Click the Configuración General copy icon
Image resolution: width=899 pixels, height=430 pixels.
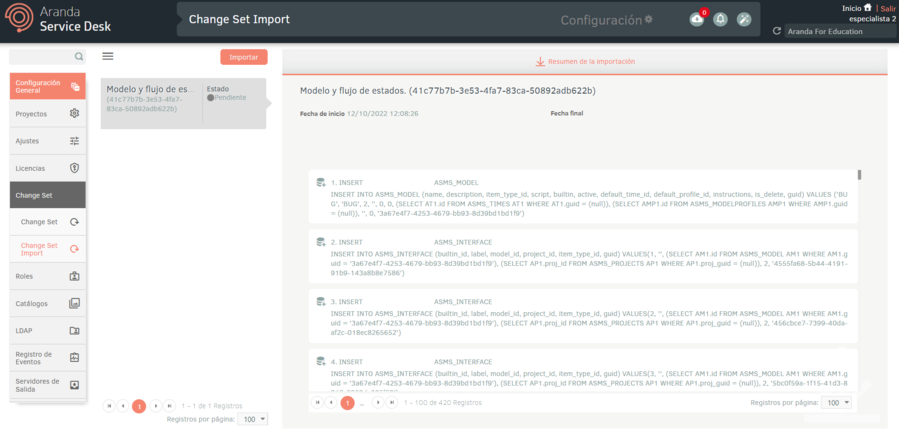[x=75, y=87]
